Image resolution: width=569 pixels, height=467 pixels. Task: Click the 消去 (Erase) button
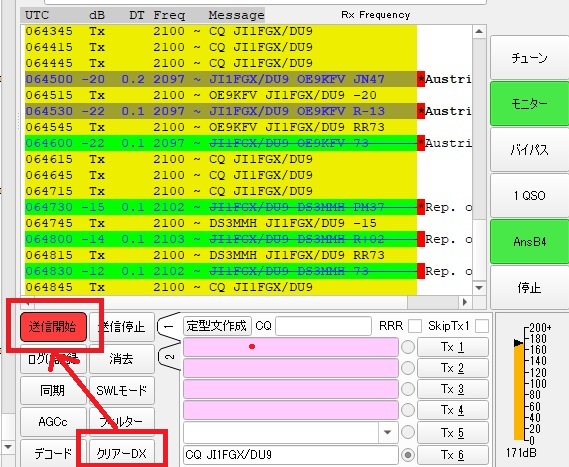click(122, 359)
